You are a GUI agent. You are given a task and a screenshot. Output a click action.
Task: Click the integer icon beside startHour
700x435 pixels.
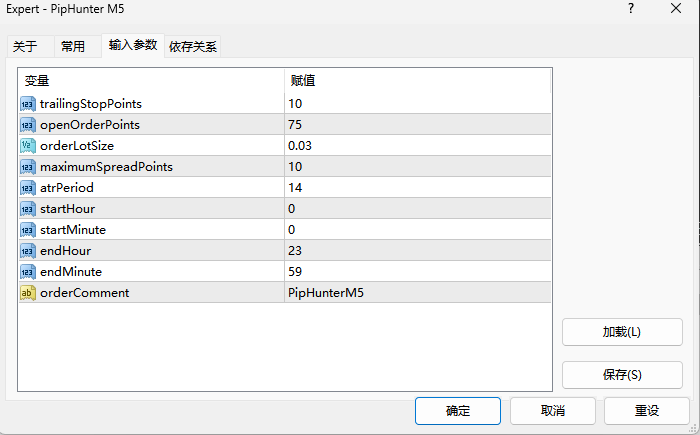pyautogui.click(x=28, y=209)
